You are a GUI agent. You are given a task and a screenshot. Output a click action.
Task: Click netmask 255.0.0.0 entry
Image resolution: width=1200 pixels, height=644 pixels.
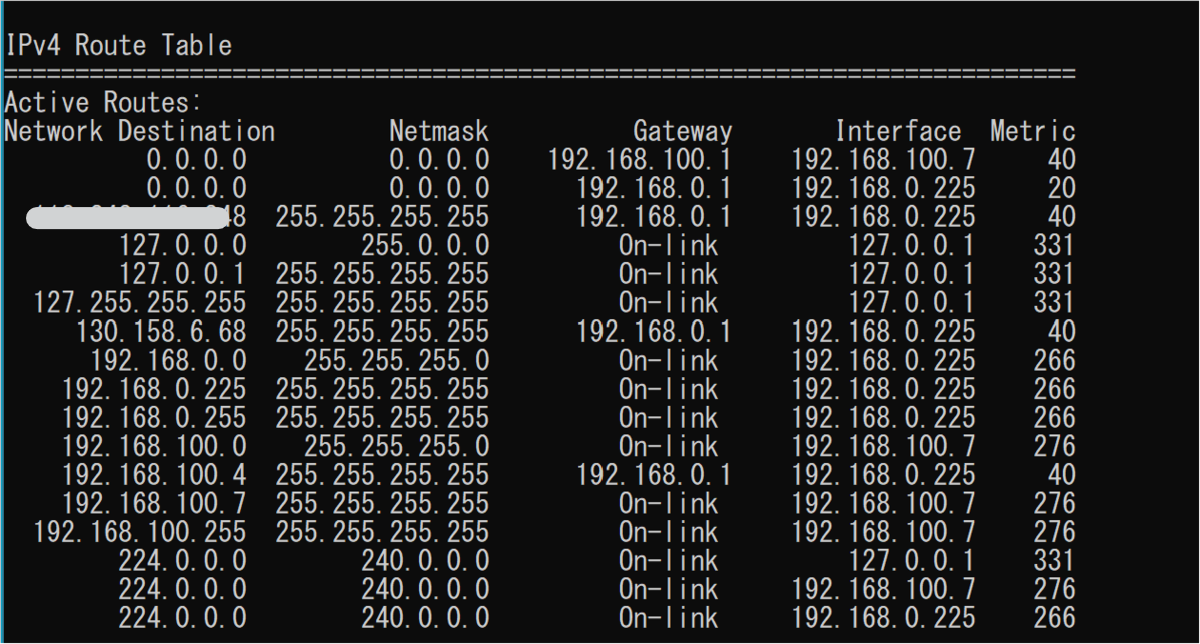point(425,245)
